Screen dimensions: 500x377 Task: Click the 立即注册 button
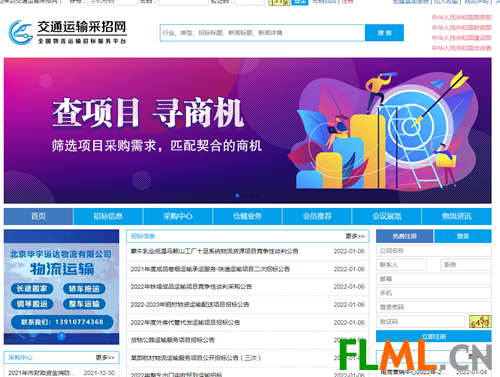pos(434,336)
